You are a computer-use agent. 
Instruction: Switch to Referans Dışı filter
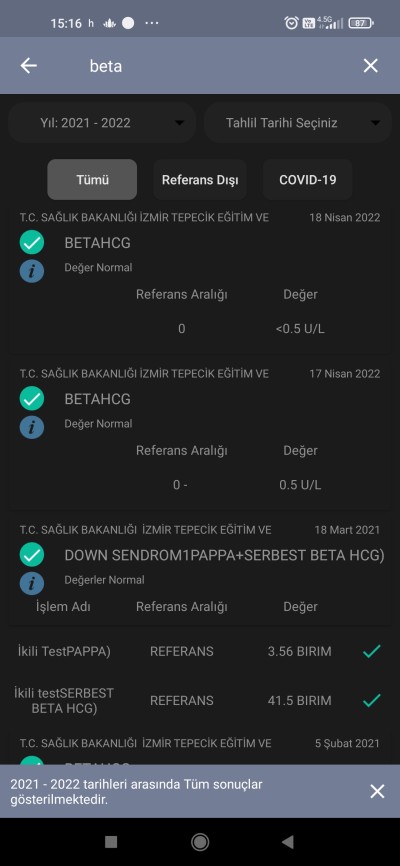pos(200,179)
